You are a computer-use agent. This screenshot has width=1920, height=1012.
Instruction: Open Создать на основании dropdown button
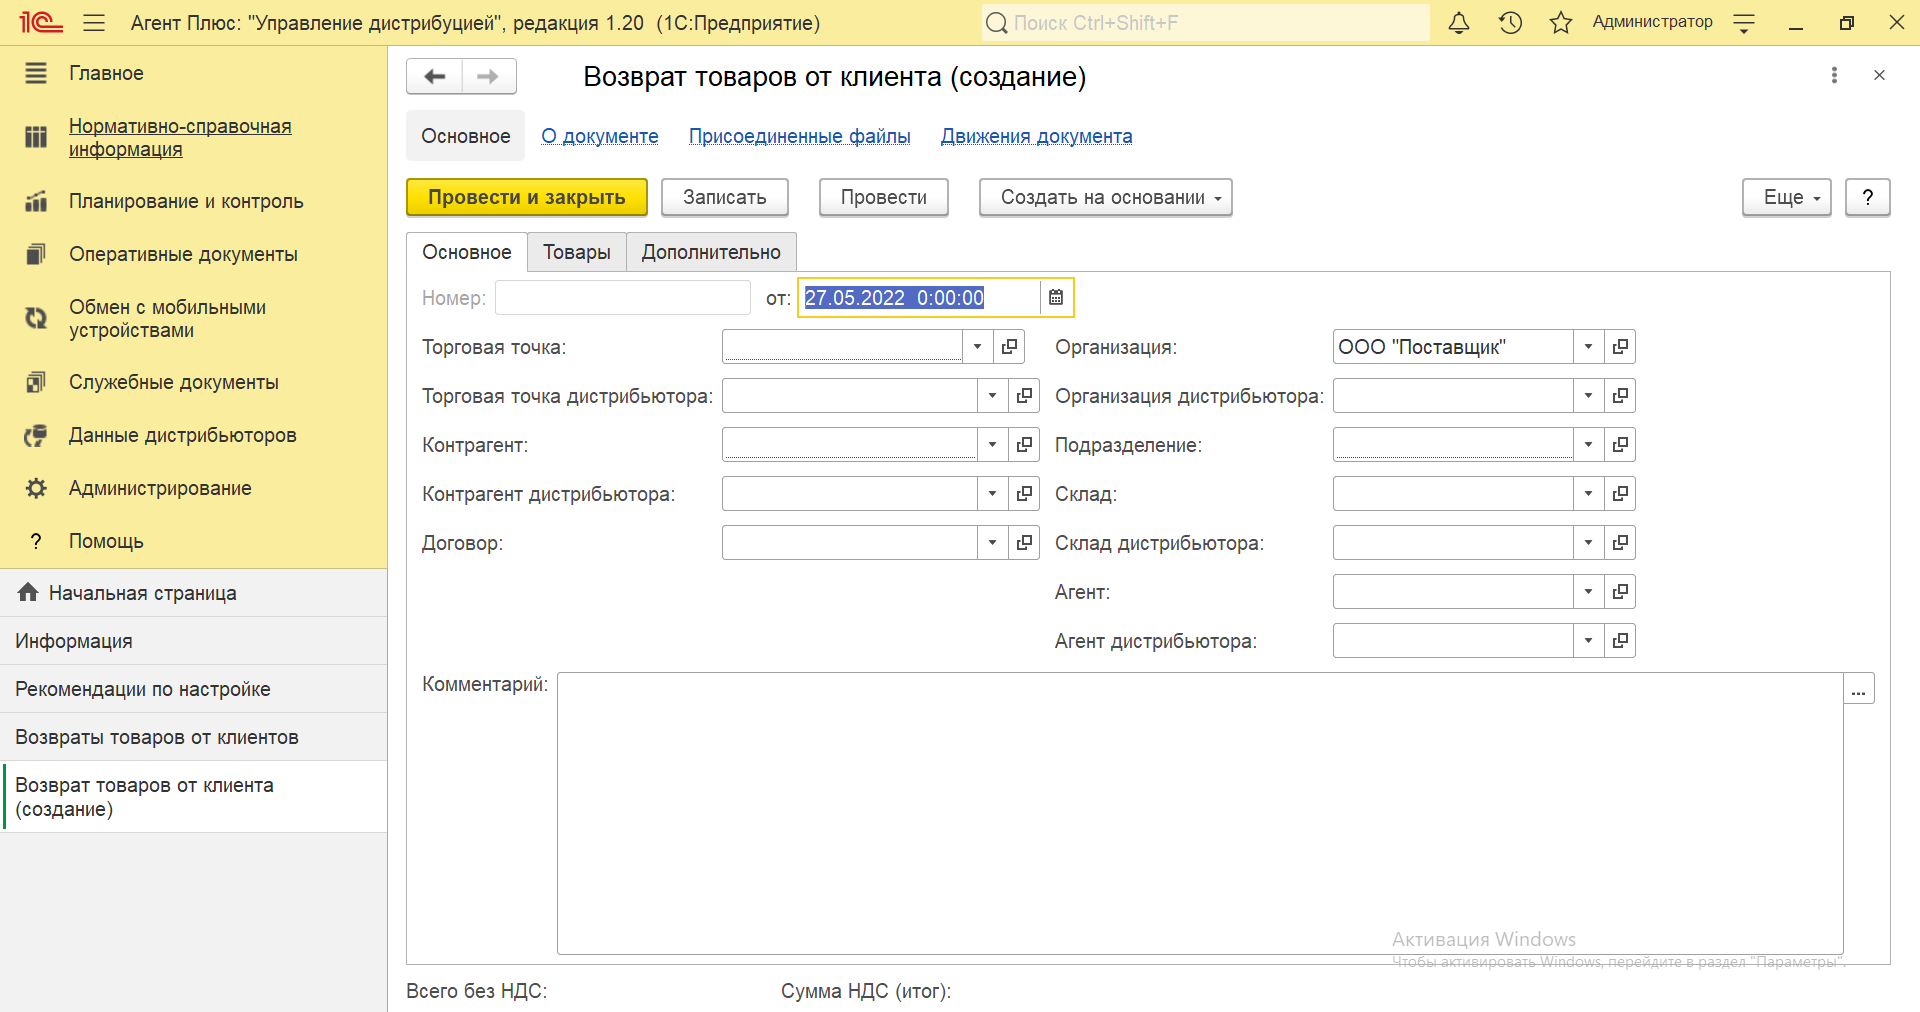click(x=1105, y=197)
